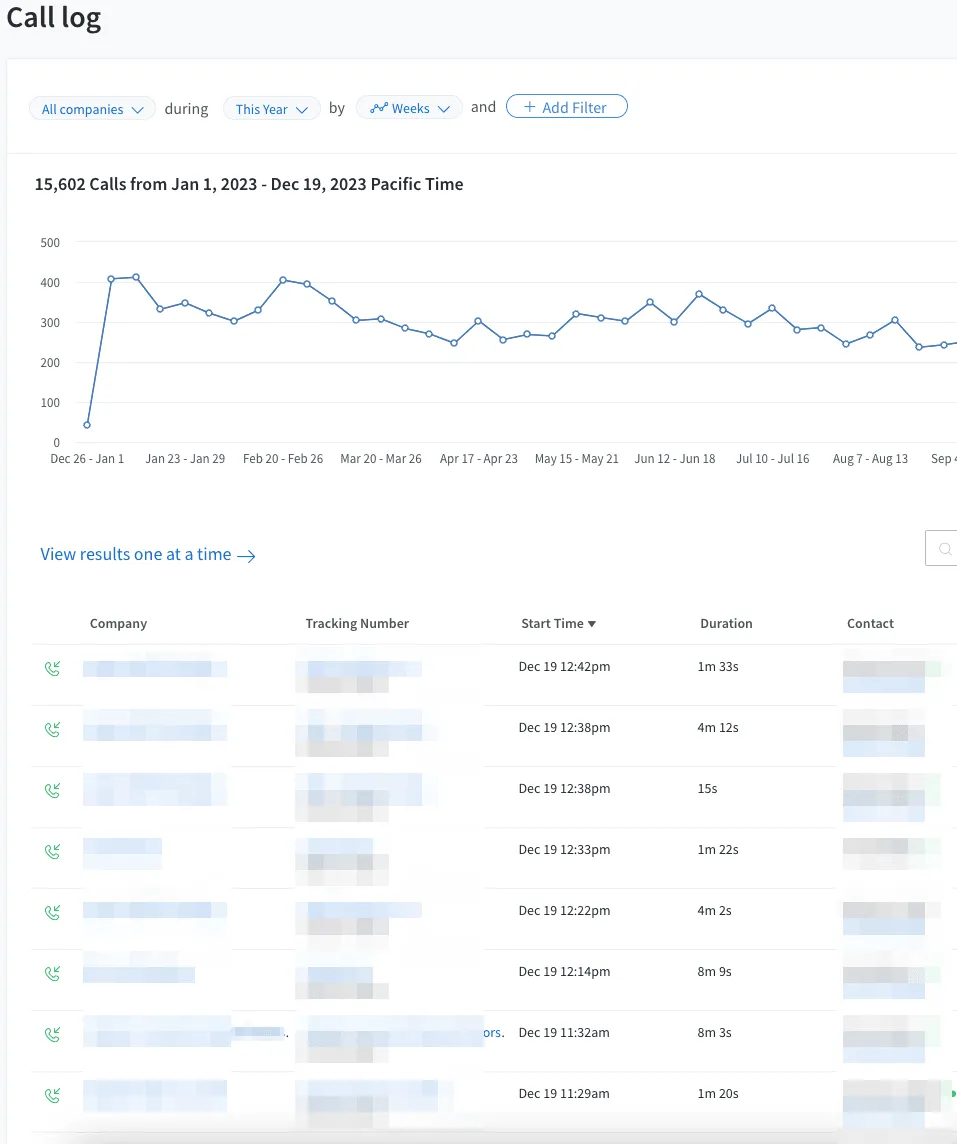The width and height of the screenshot is (957, 1144).
Task: Click inbound call icon for Dec 19 11:29am row
Action: pyautogui.click(x=53, y=1095)
